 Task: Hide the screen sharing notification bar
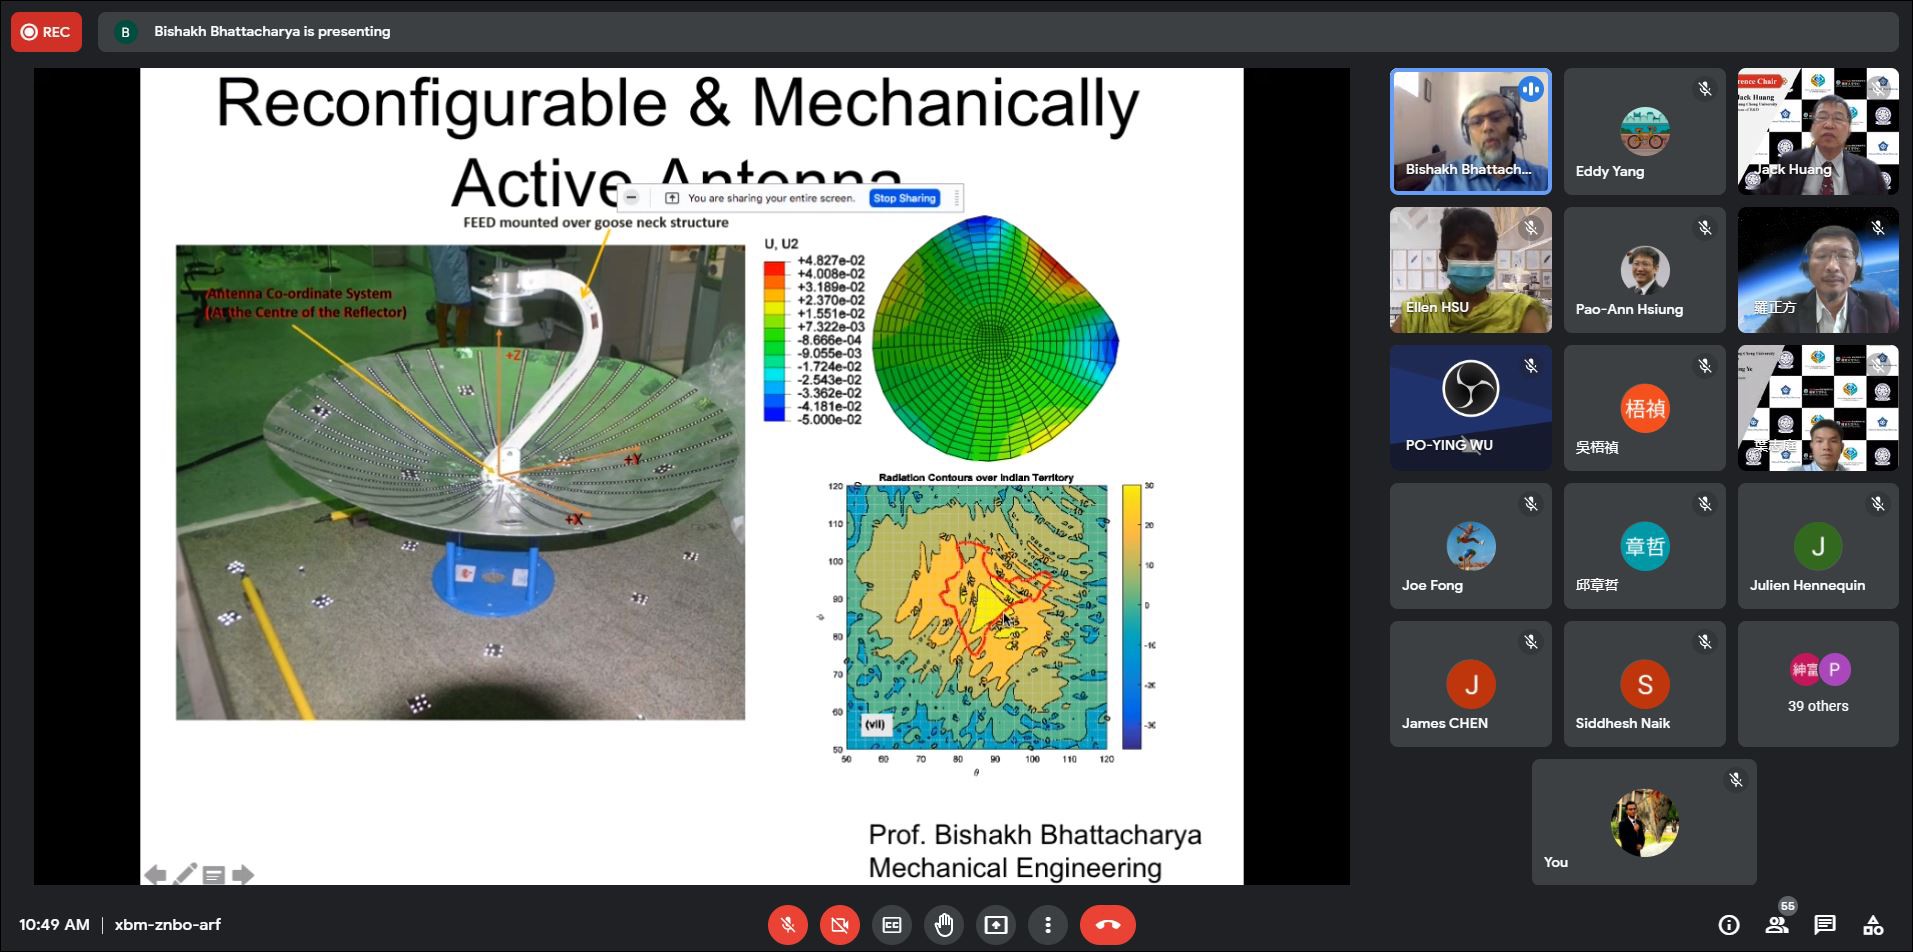tap(632, 198)
